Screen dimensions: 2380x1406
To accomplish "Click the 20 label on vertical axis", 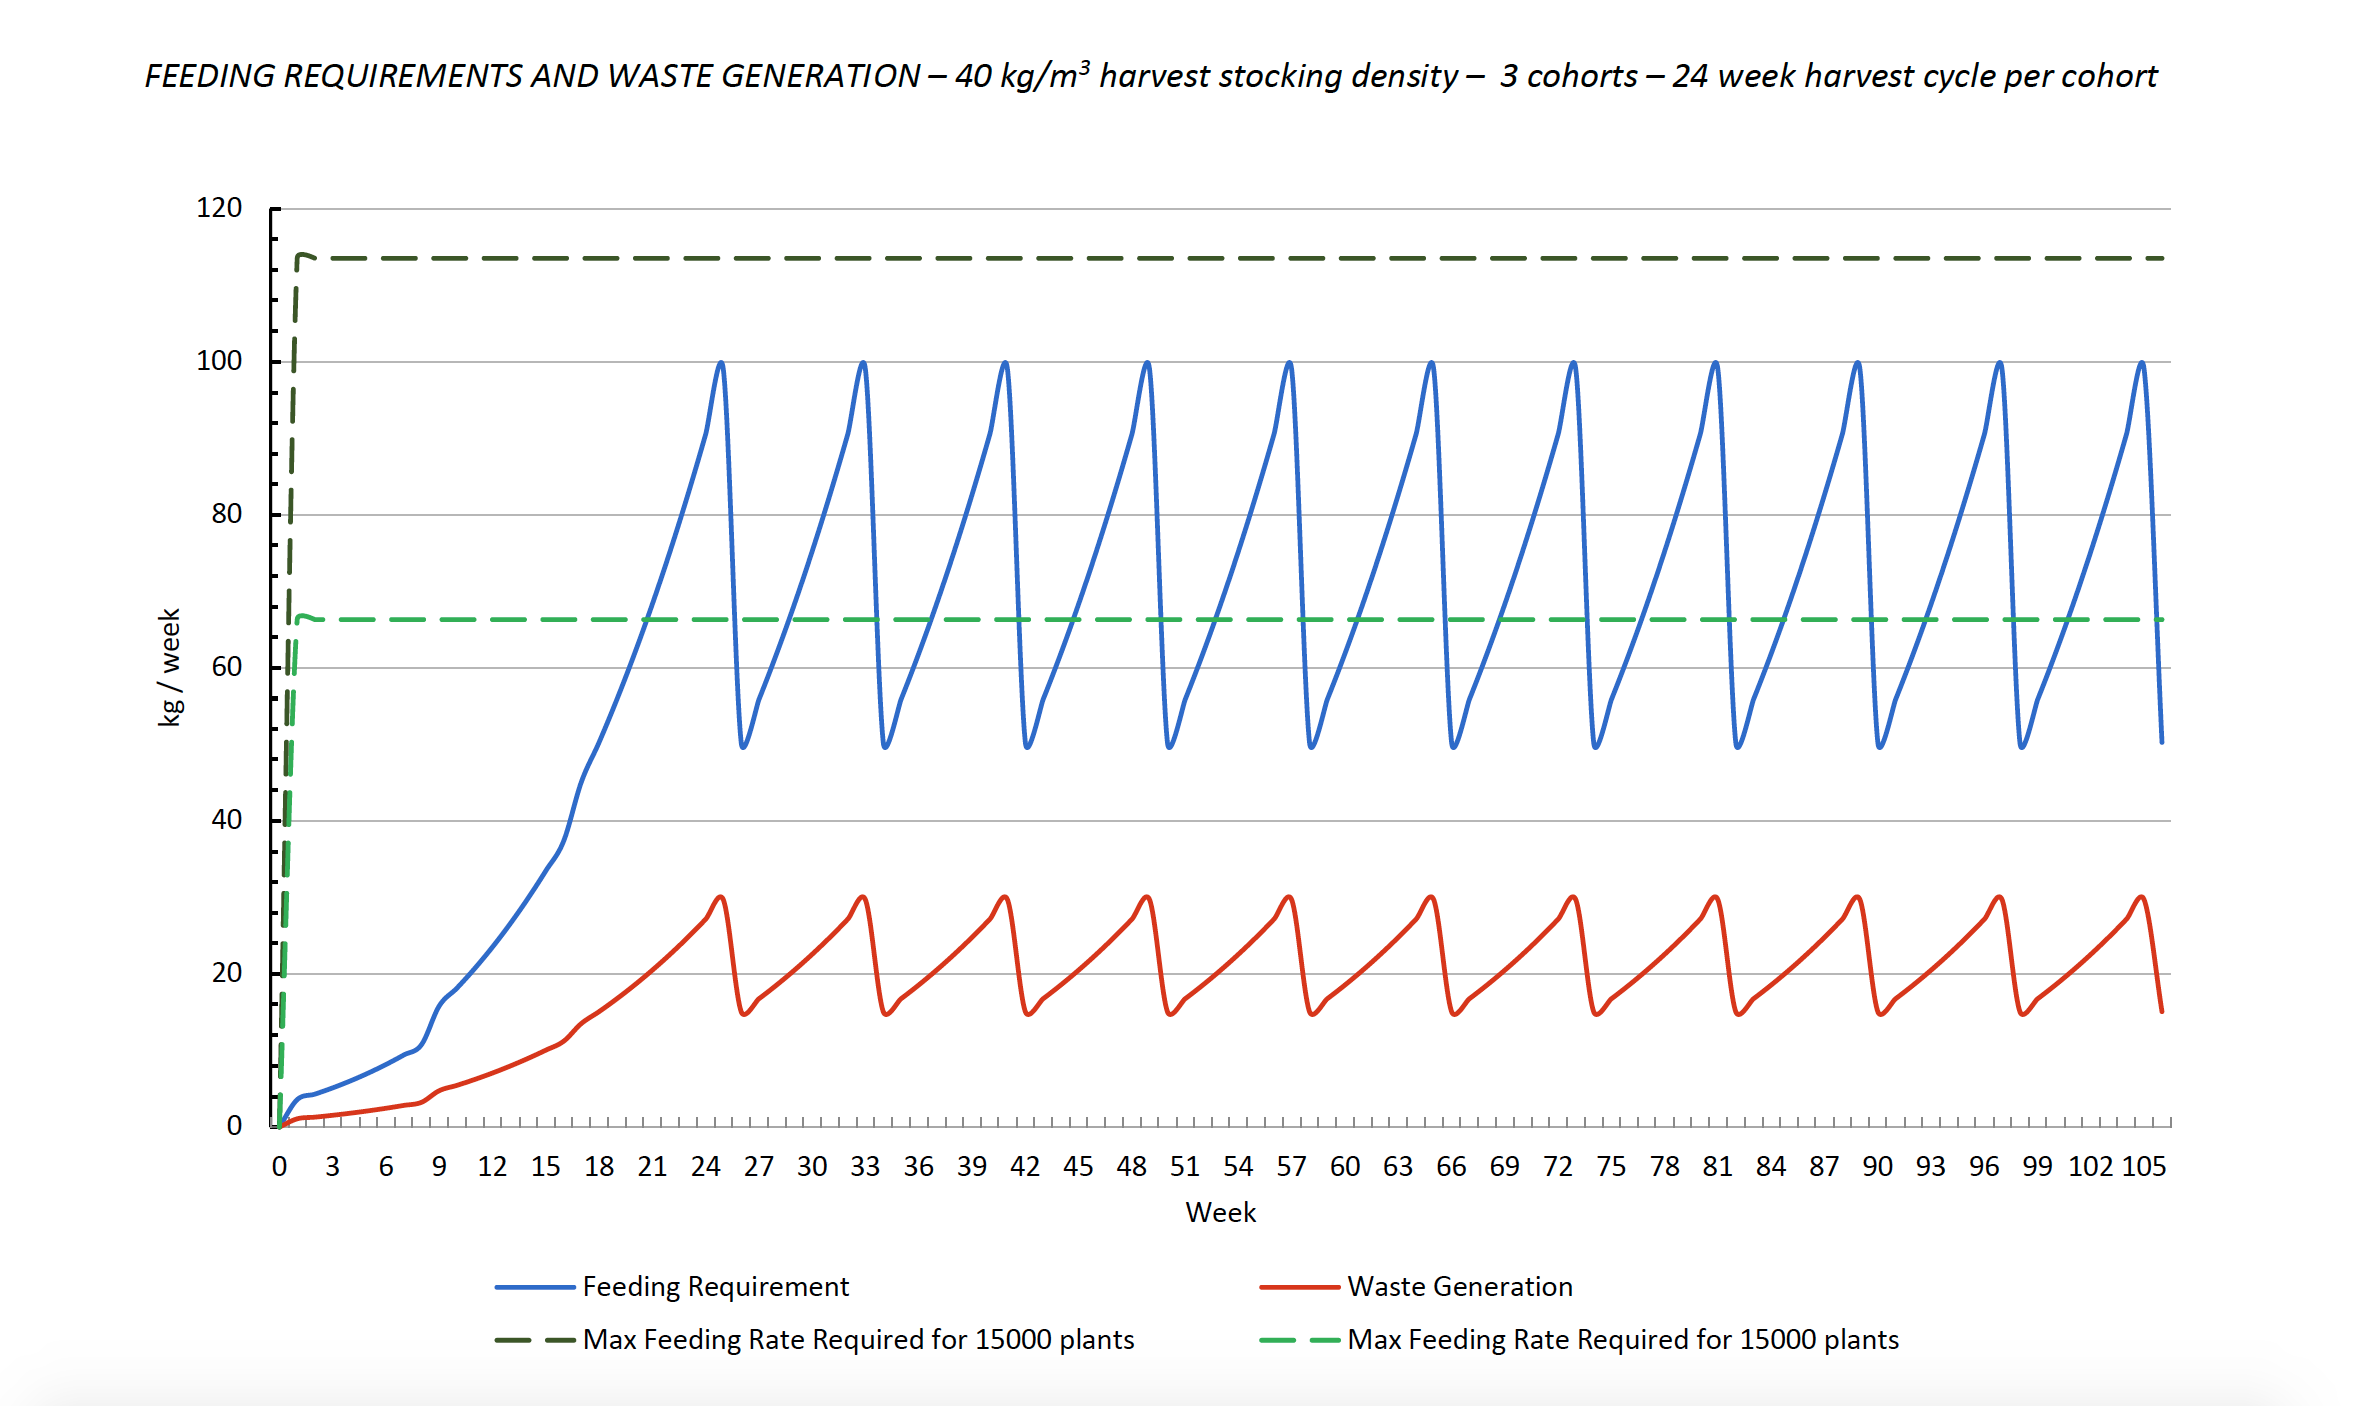I will point(226,973).
